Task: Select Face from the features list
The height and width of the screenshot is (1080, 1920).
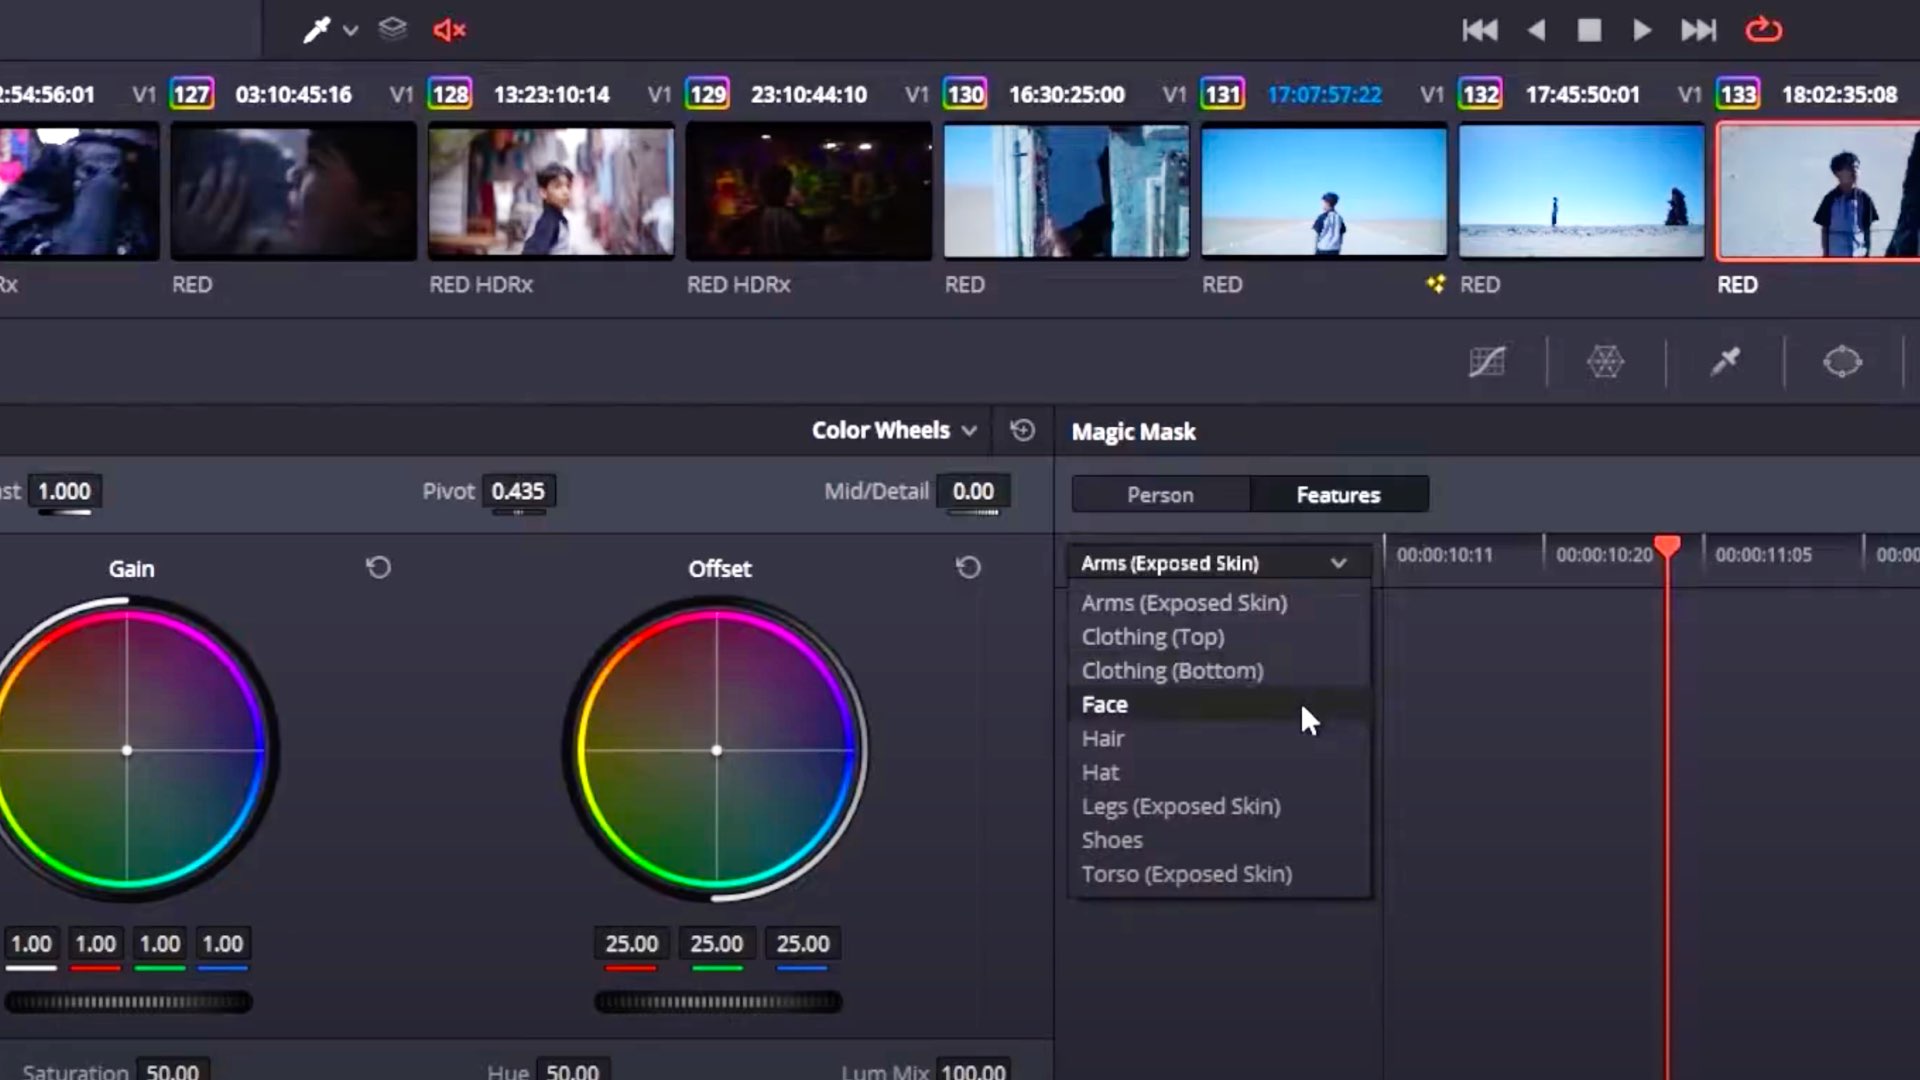Action: pyautogui.click(x=1105, y=705)
